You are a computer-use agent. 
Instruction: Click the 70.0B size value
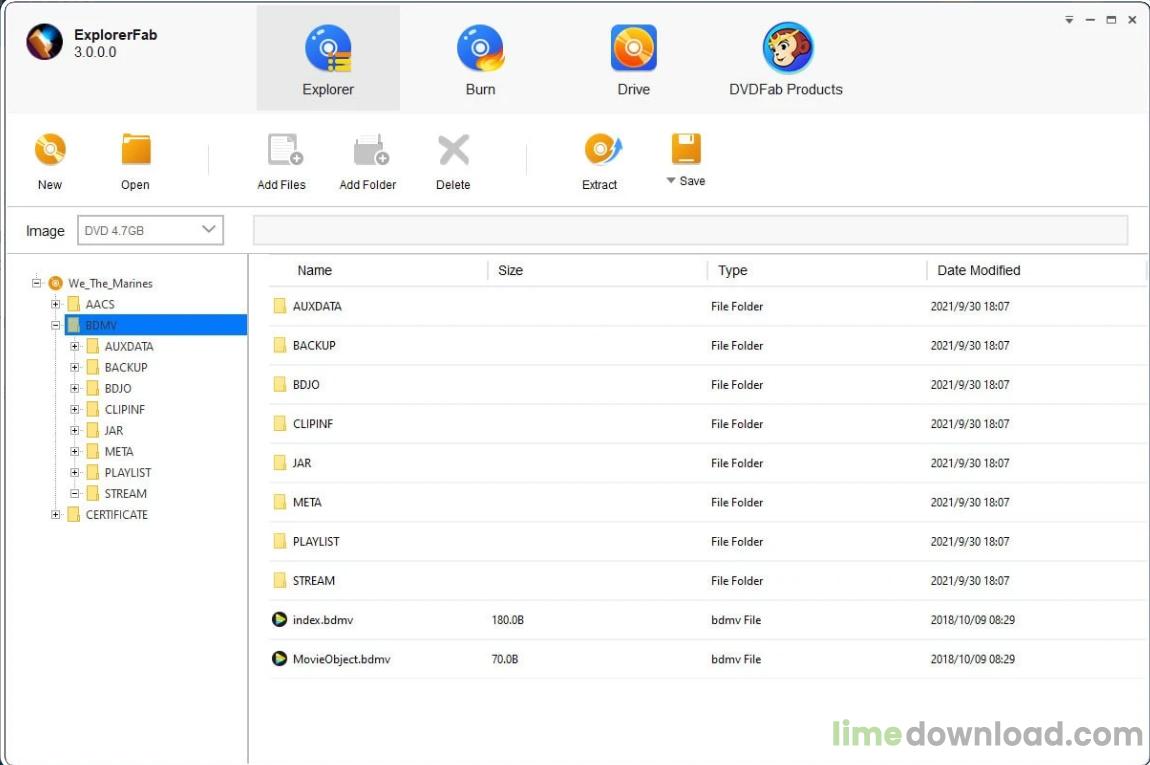[x=505, y=659]
